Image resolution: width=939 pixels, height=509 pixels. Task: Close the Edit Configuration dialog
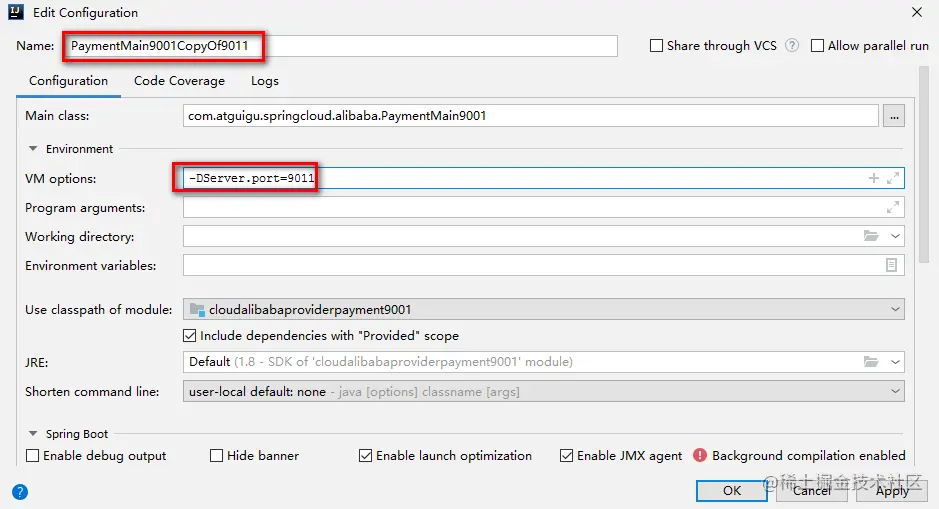916,12
